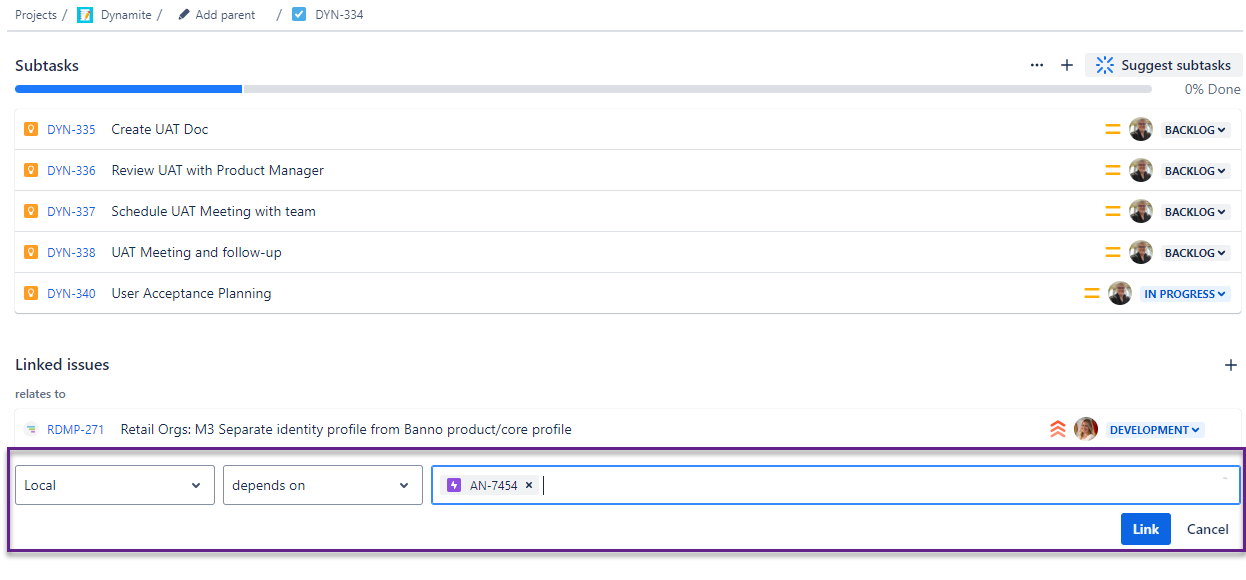Click the plus icon to add a subtask
Viewport: 1246px width, 580px height.
pyautogui.click(x=1066, y=64)
